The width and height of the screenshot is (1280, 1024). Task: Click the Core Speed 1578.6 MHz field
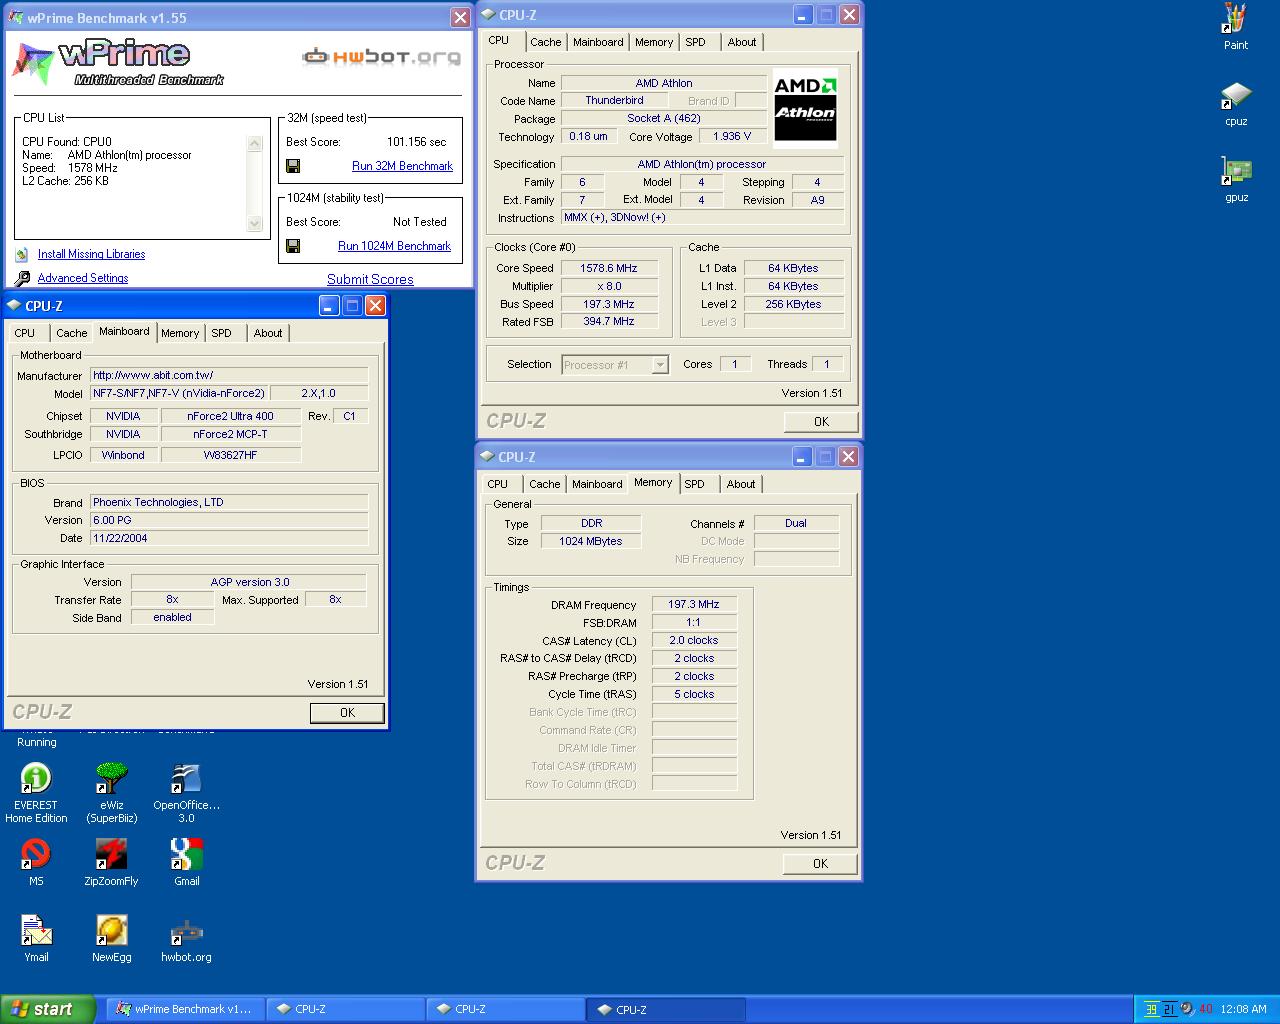[x=609, y=268]
